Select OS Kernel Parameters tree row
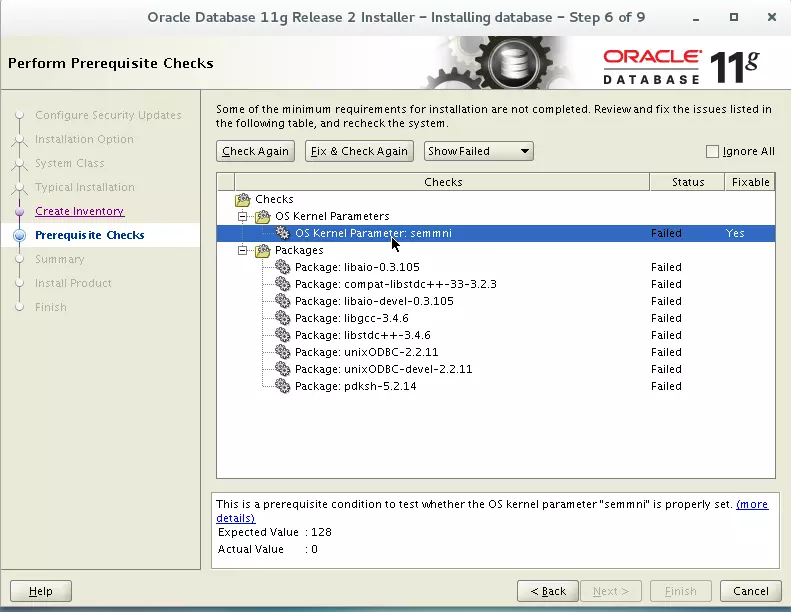Screen dimensions: 791x612 point(496,216)
